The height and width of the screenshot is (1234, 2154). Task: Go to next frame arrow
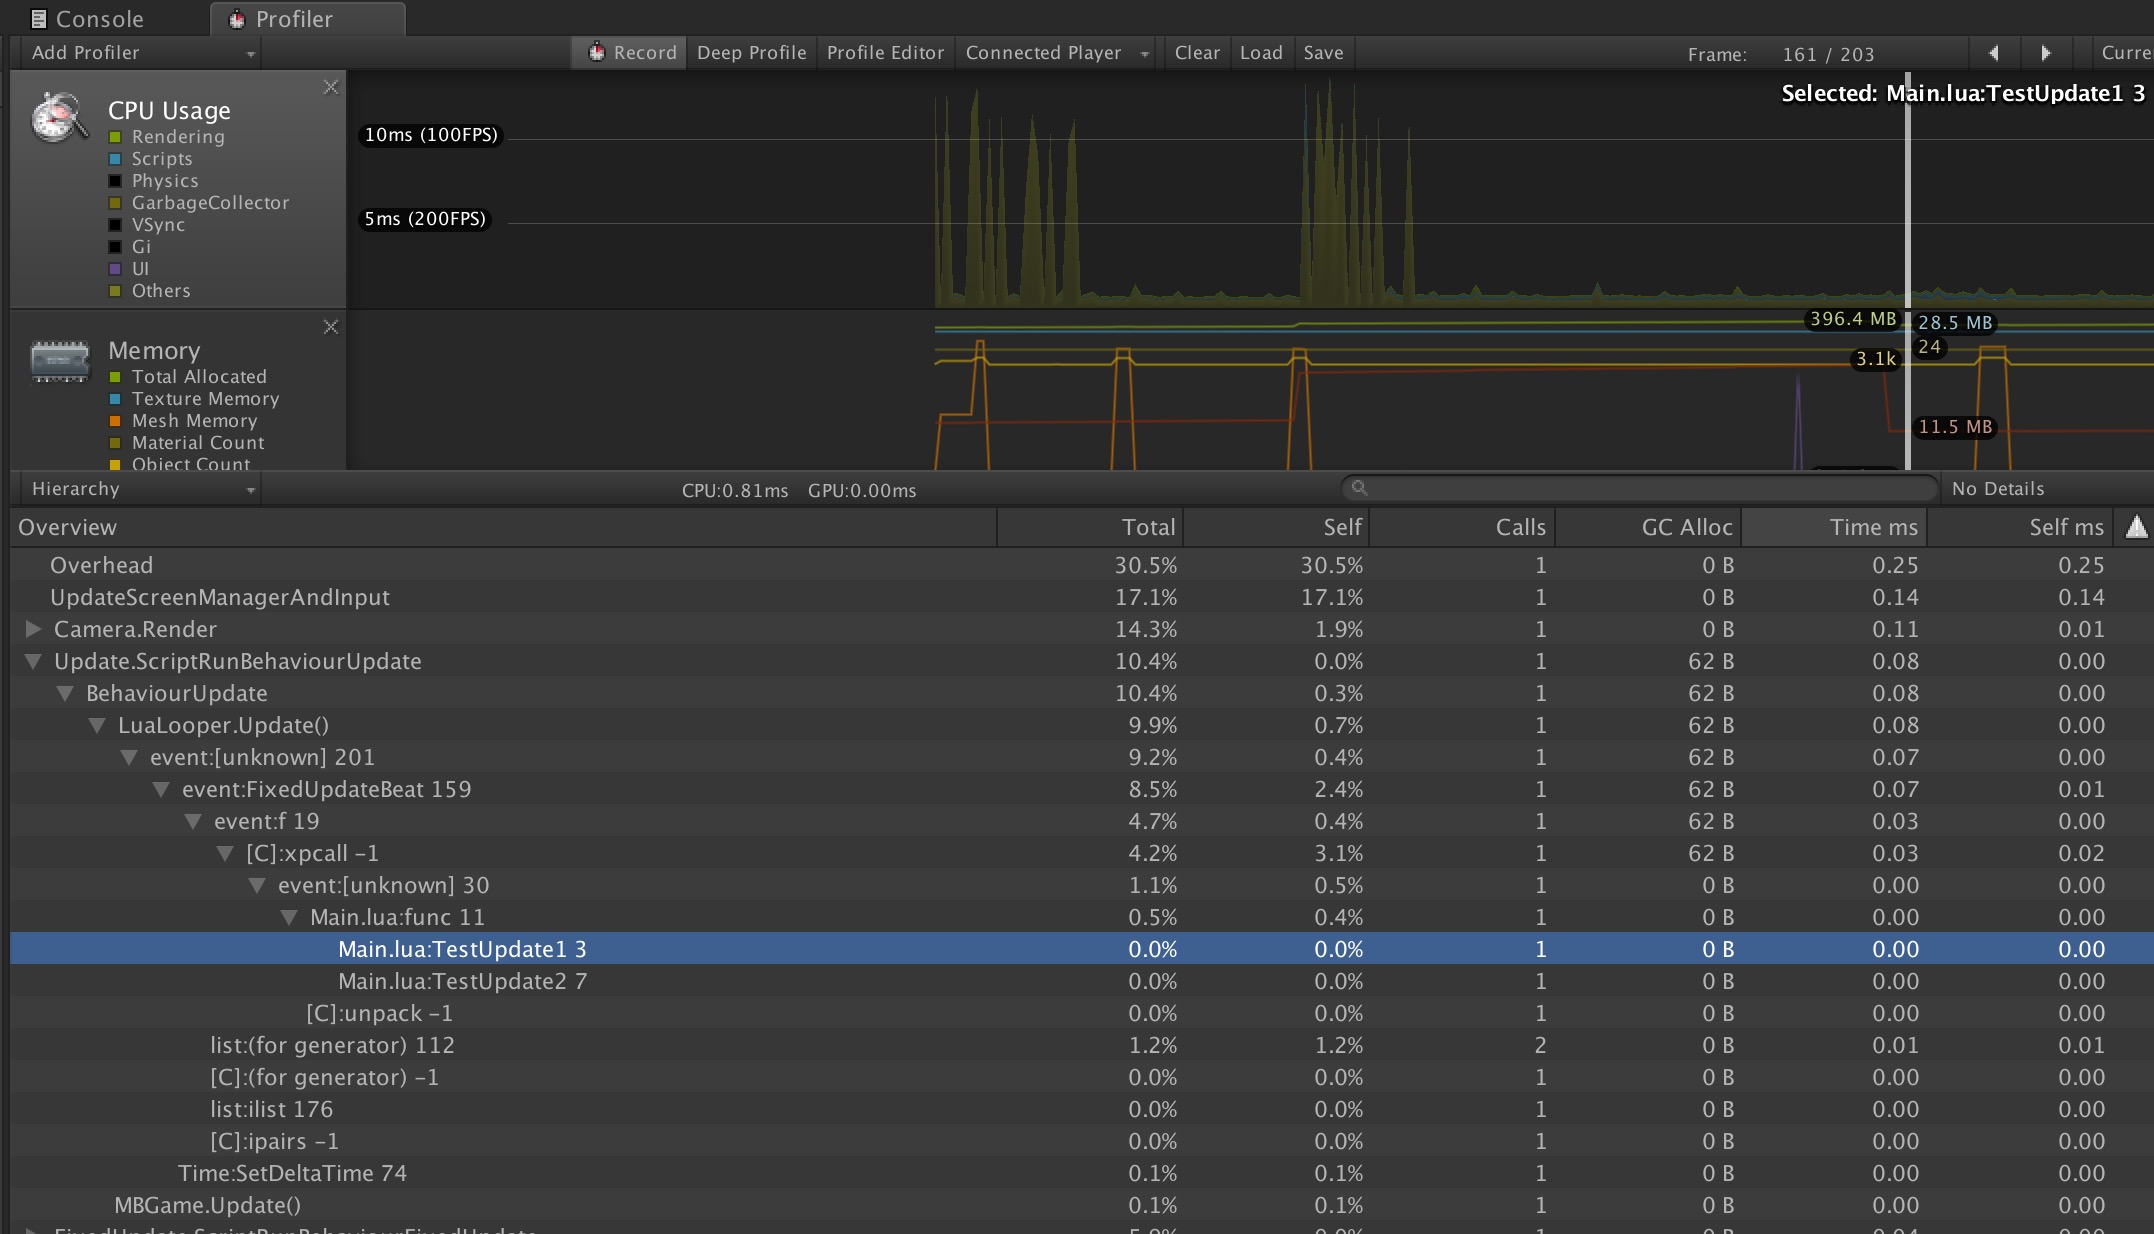point(2045,53)
